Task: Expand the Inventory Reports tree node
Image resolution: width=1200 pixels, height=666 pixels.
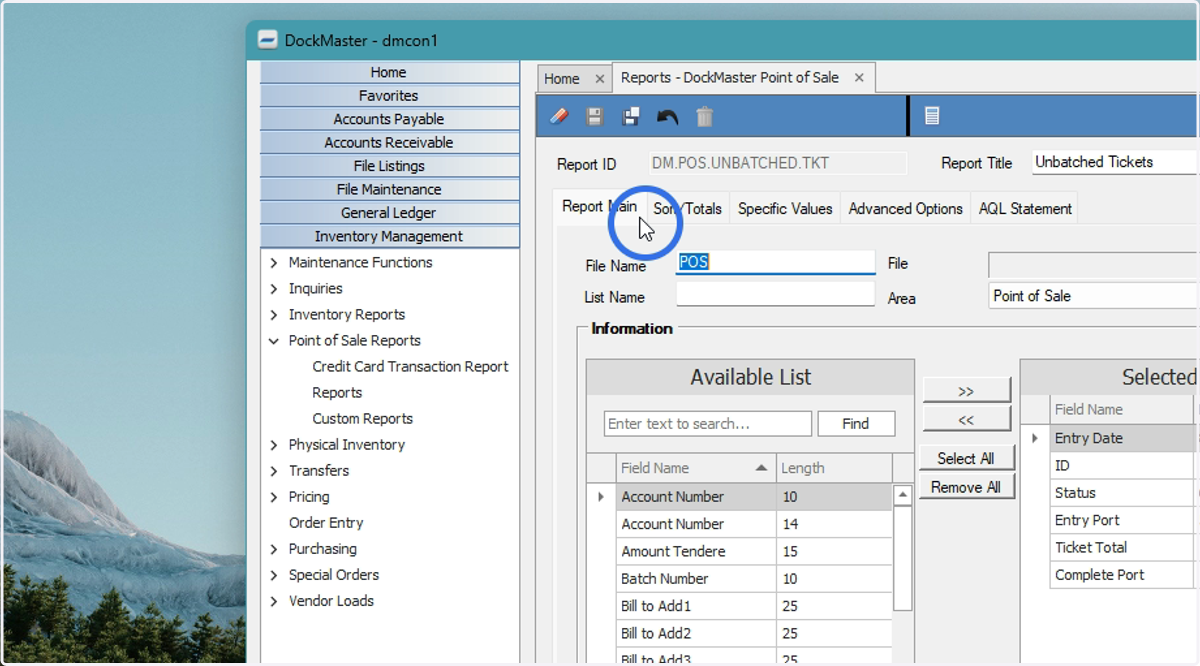Action: pyautogui.click(x=274, y=315)
